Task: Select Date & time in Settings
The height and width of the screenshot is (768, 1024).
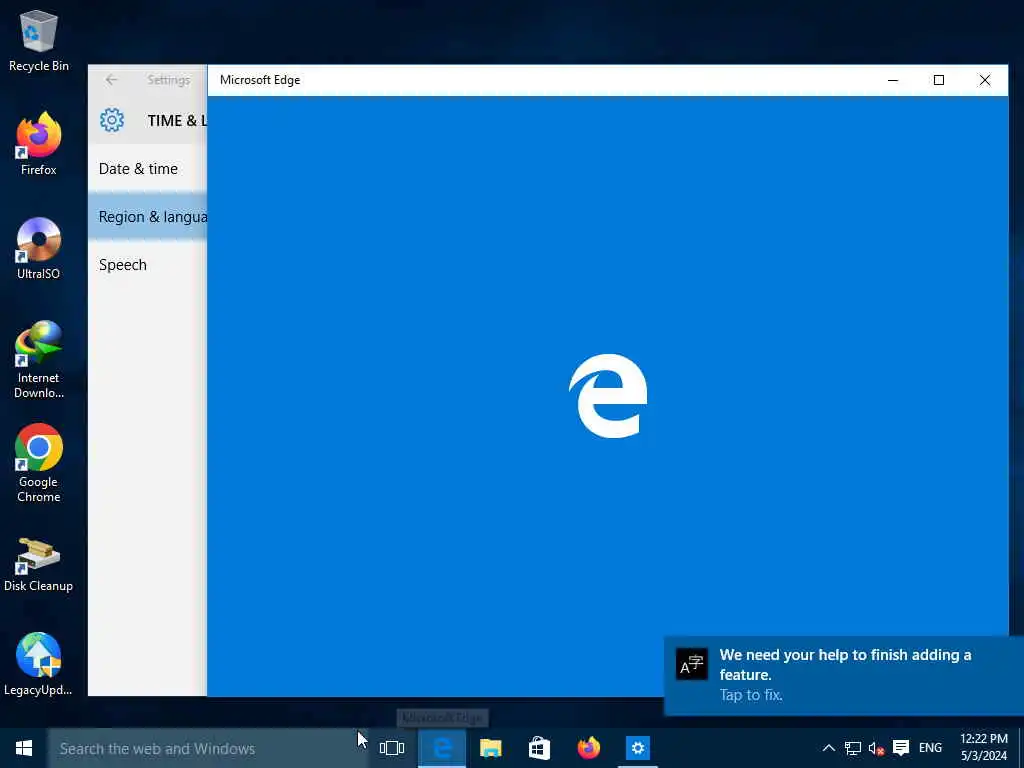Action: pos(148,168)
